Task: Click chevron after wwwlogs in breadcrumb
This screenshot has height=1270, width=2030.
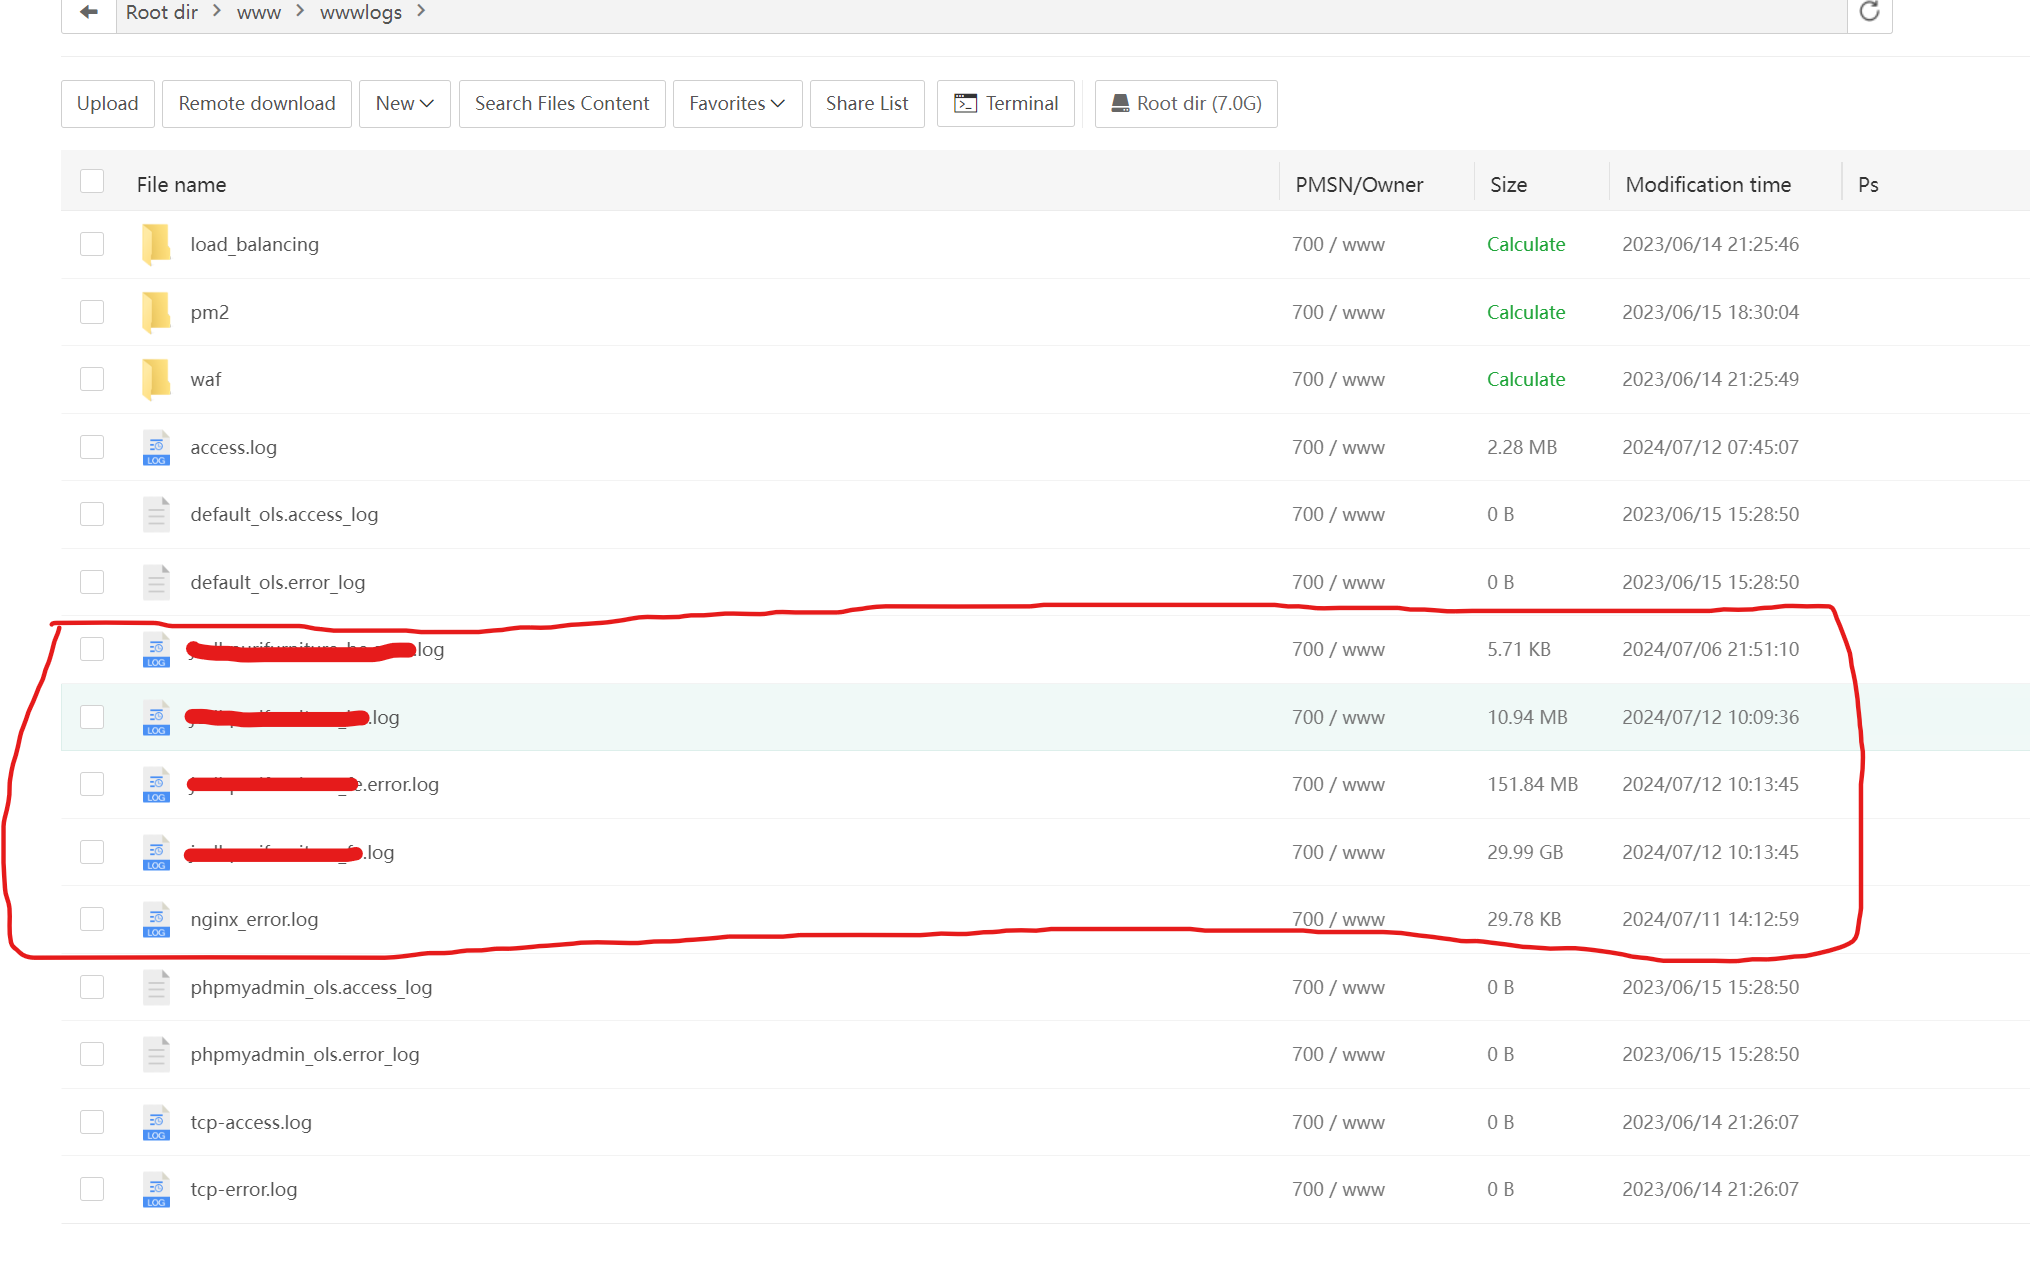Action: 421,11
